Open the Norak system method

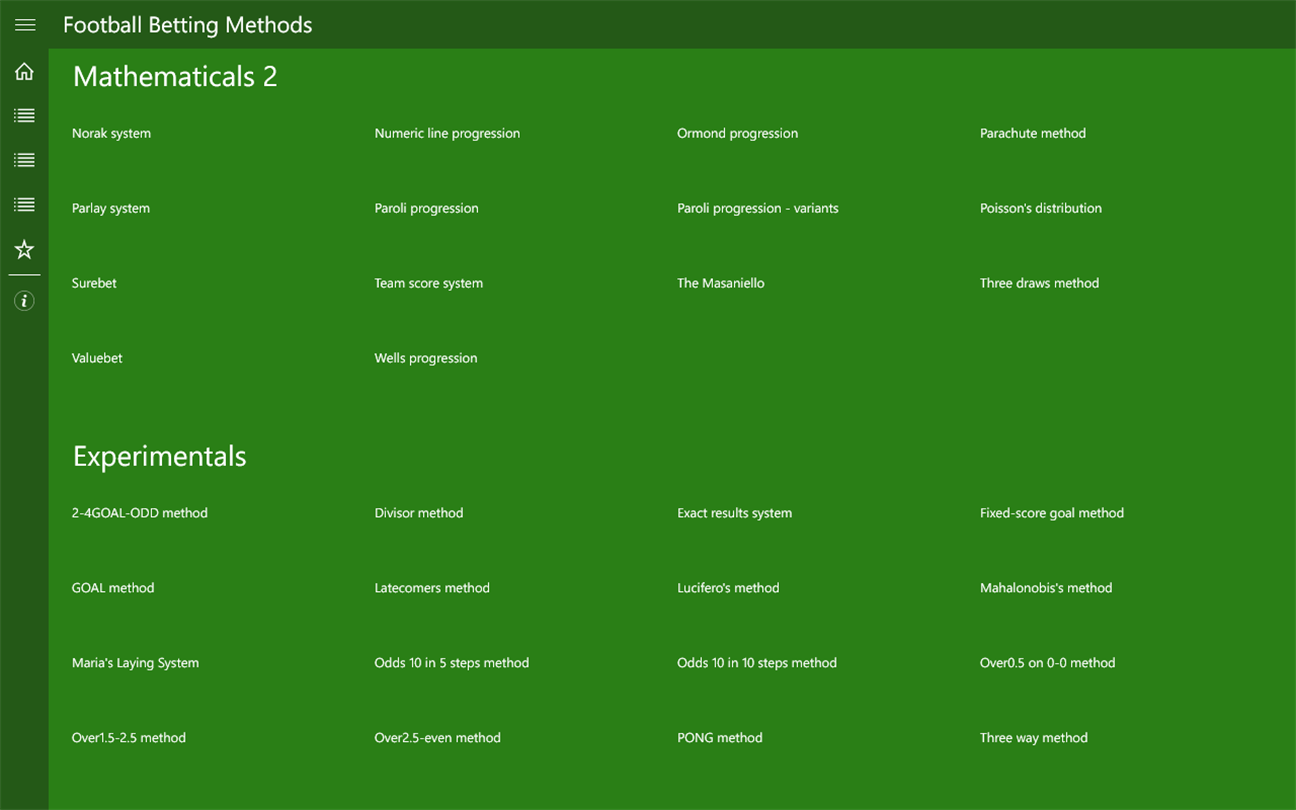[x=111, y=133]
